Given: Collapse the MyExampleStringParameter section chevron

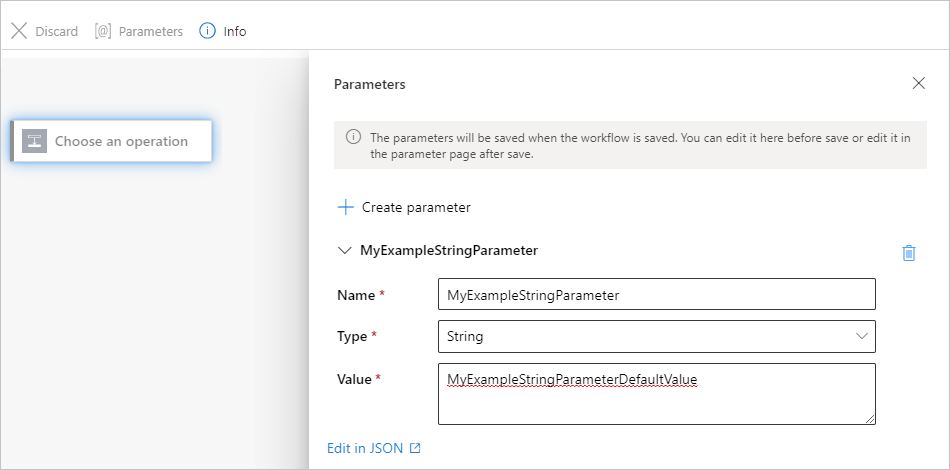Looking at the screenshot, I should point(345,251).
